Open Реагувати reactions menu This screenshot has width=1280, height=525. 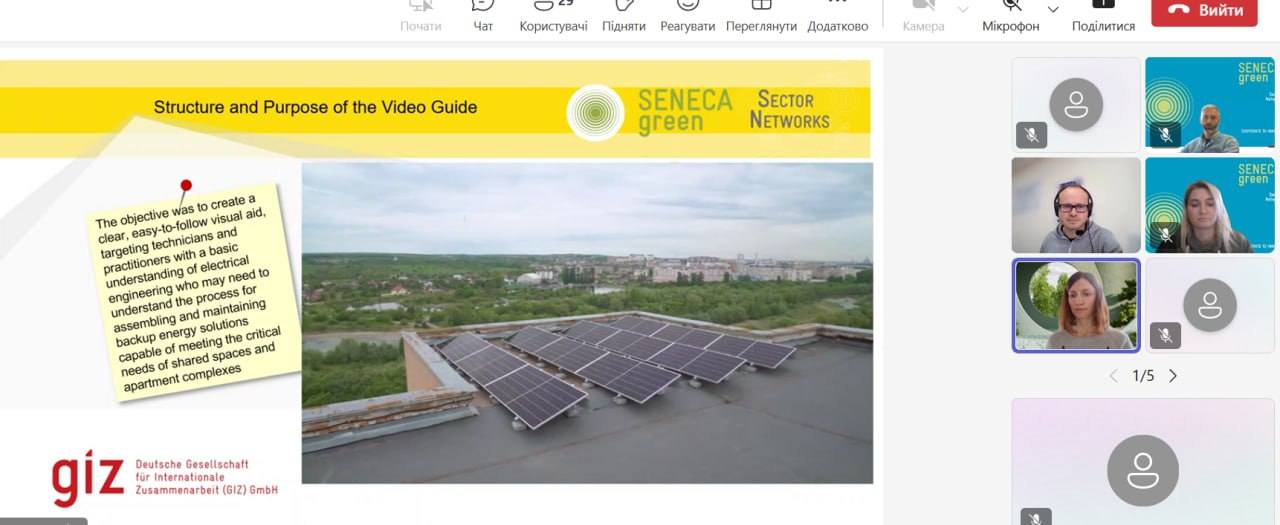[687, 15]
